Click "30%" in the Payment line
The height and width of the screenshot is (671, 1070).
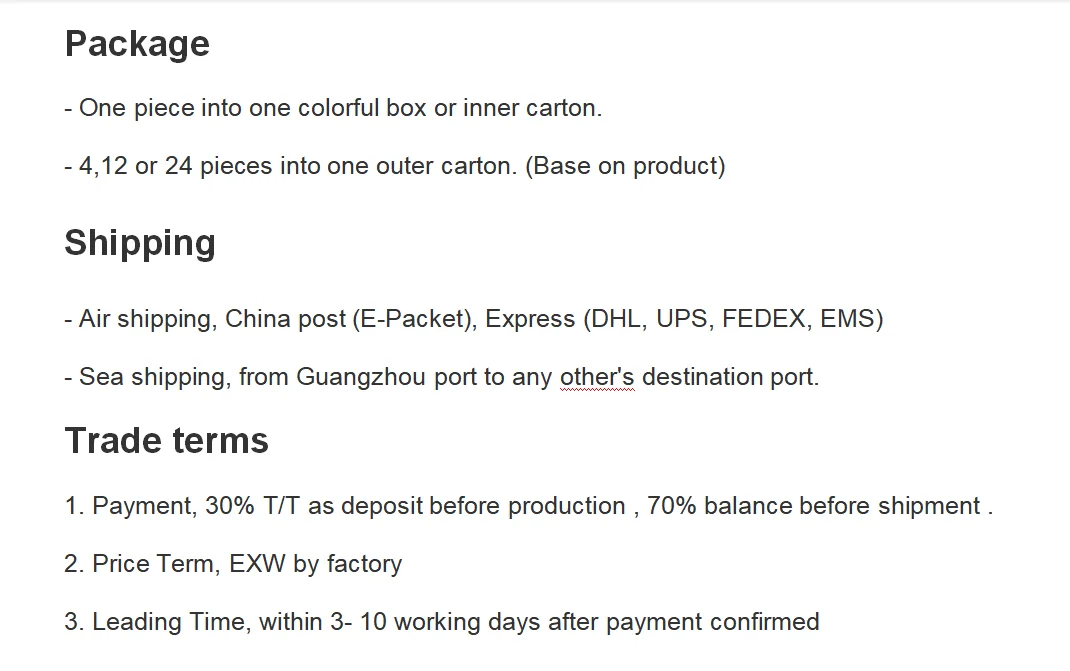point(230,507)
